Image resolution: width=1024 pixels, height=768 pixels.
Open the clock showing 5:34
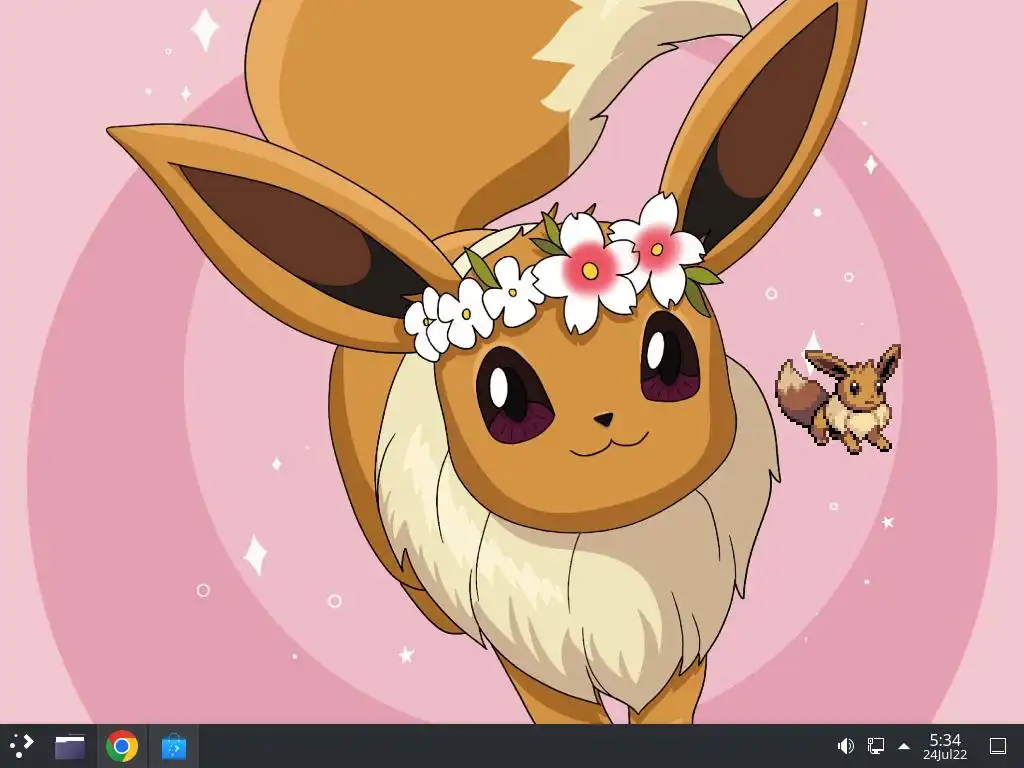point(945,746)
